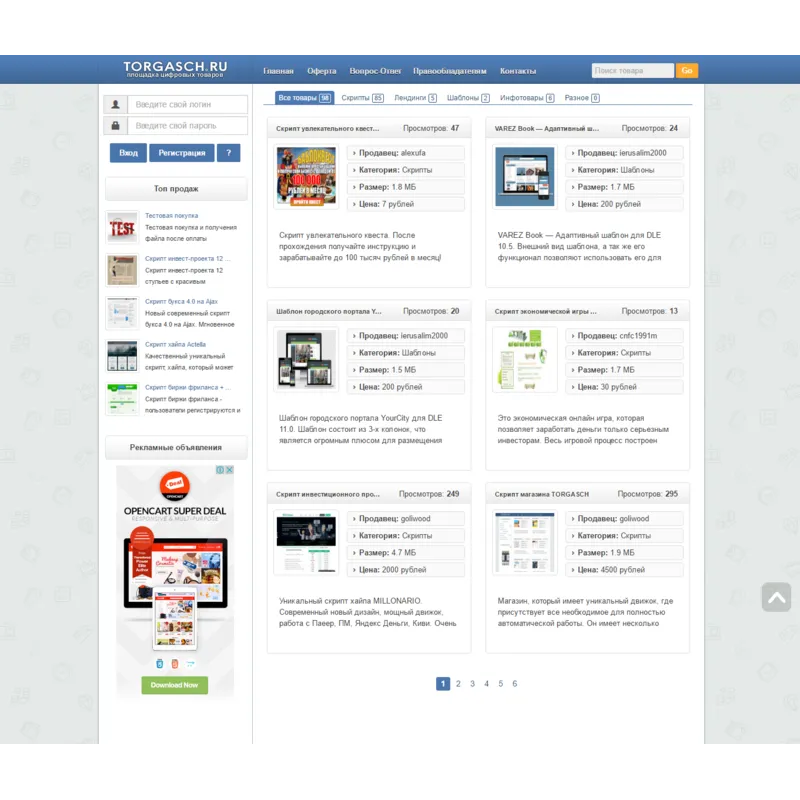Open the TEST purchase product thumbnail
800x800 pixels.
[x=122, y=227]
